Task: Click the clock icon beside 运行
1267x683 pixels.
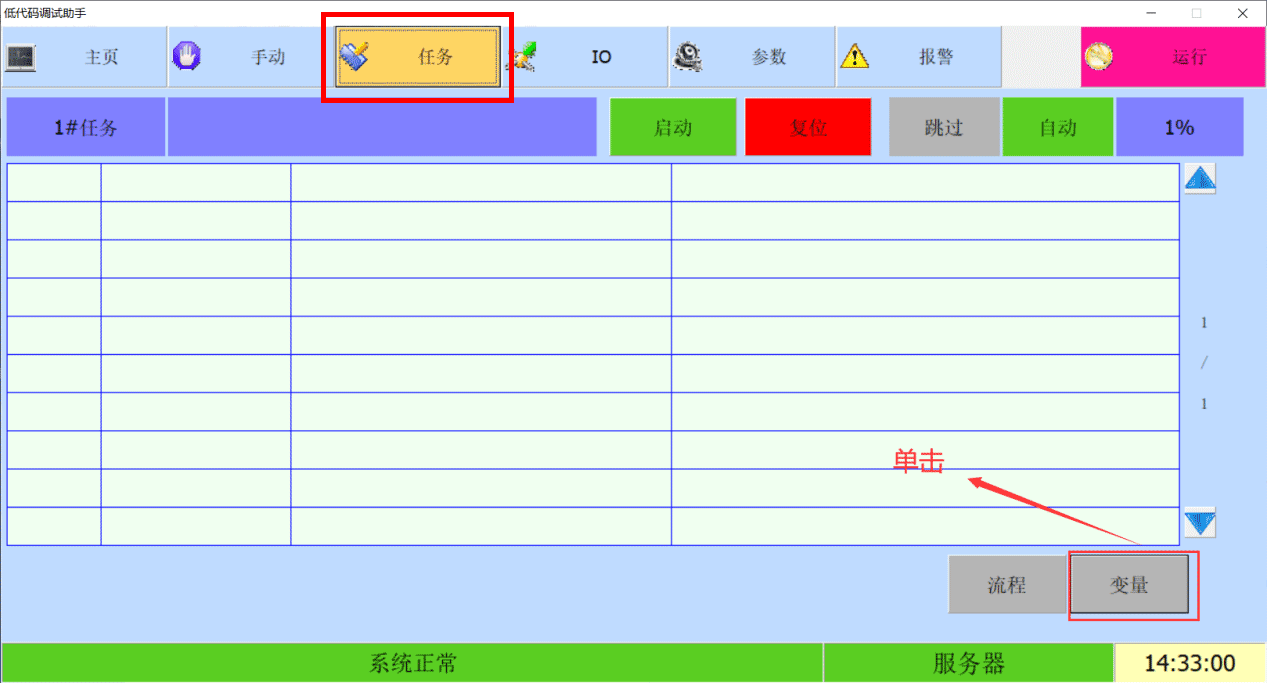Action: click(1098, 57)
